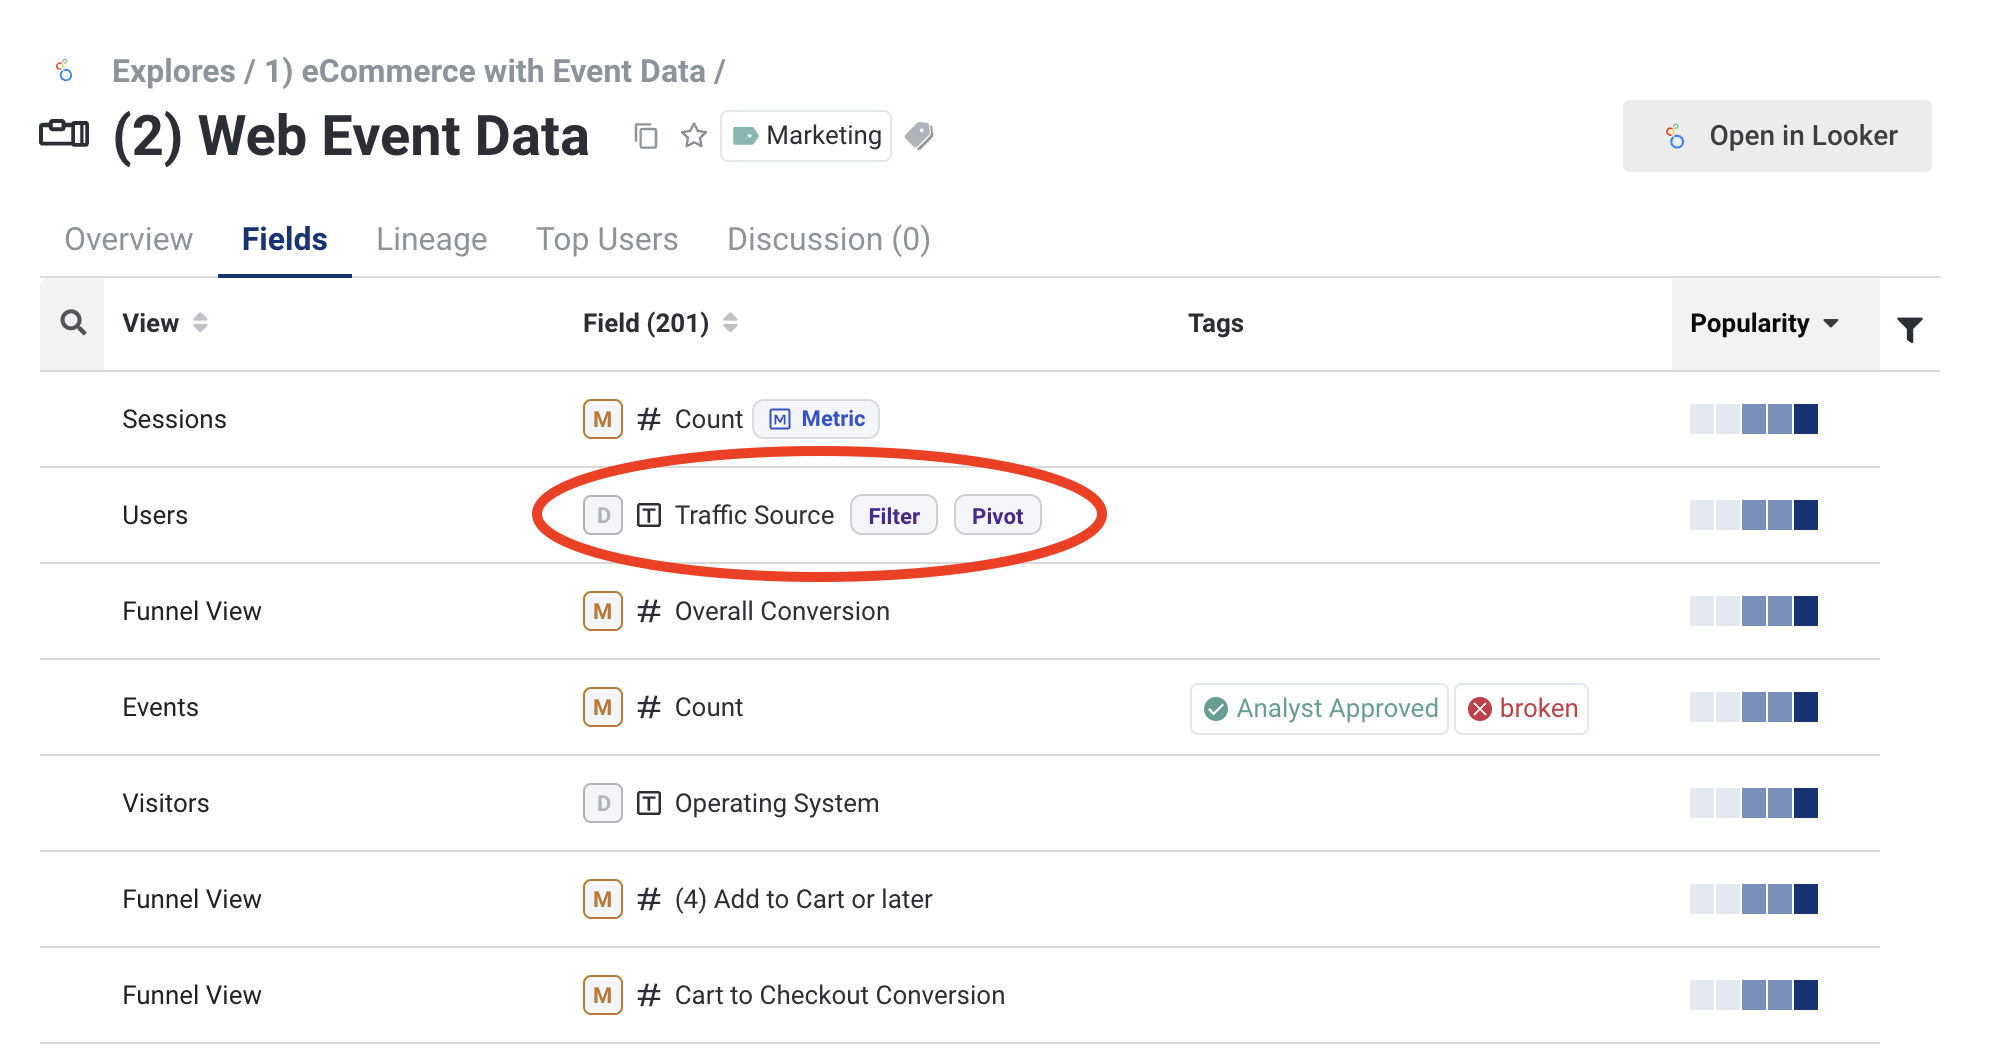The height and width of the screenshot is (1052, 2004).
Task: Copy the Web Event Data title
Action: click(646, 136)
